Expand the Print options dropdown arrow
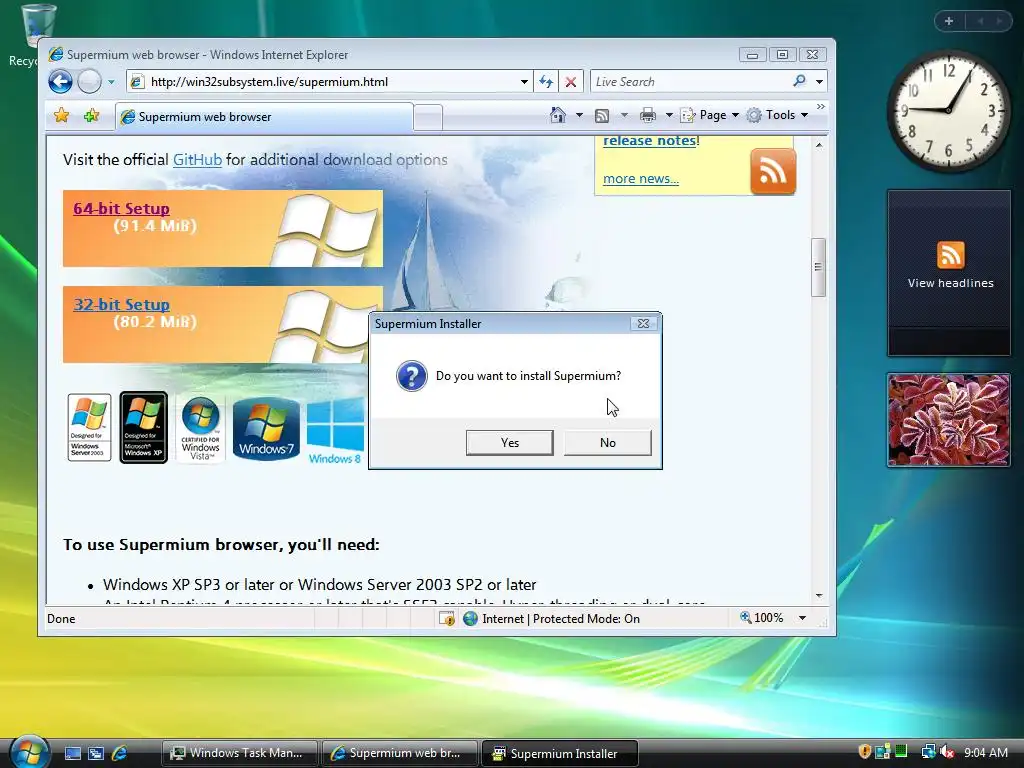Image resolution: width=1024 pixels, height=768 pixels. 669,116
